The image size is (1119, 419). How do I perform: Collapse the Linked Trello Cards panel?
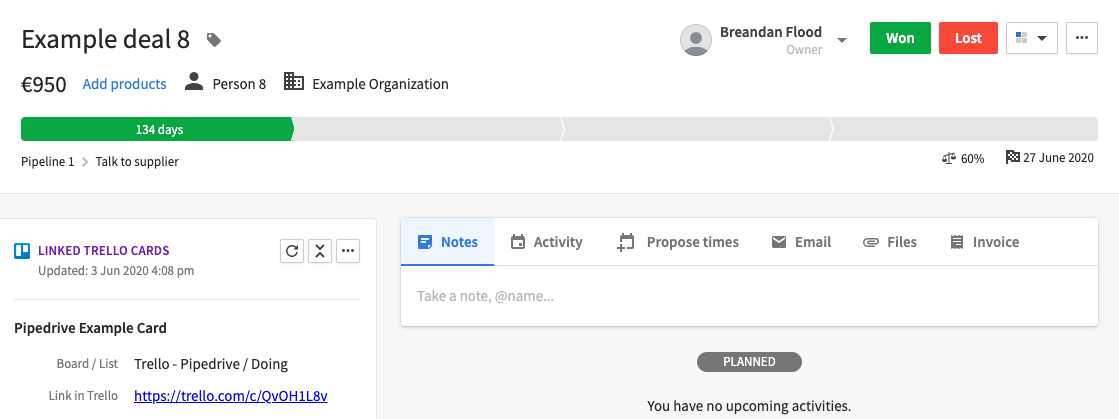click(x=320, y=251)
